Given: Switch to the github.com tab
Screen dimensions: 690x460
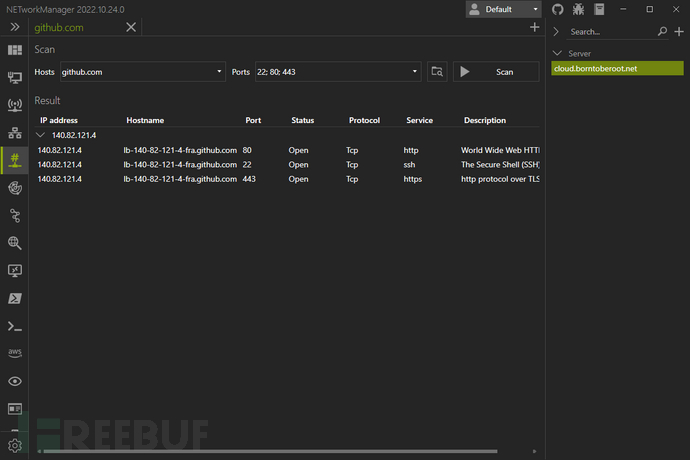Looking at the screenshot, I should click(59, 27).
